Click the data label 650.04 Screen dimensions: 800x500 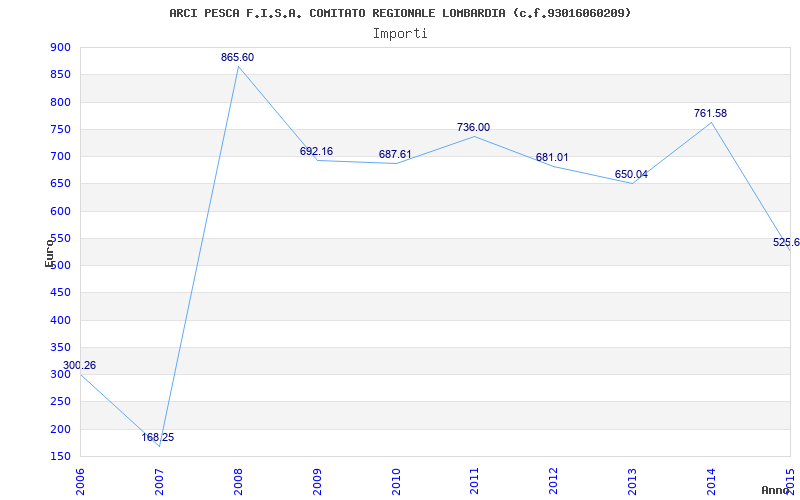click(x=631, y=174)
